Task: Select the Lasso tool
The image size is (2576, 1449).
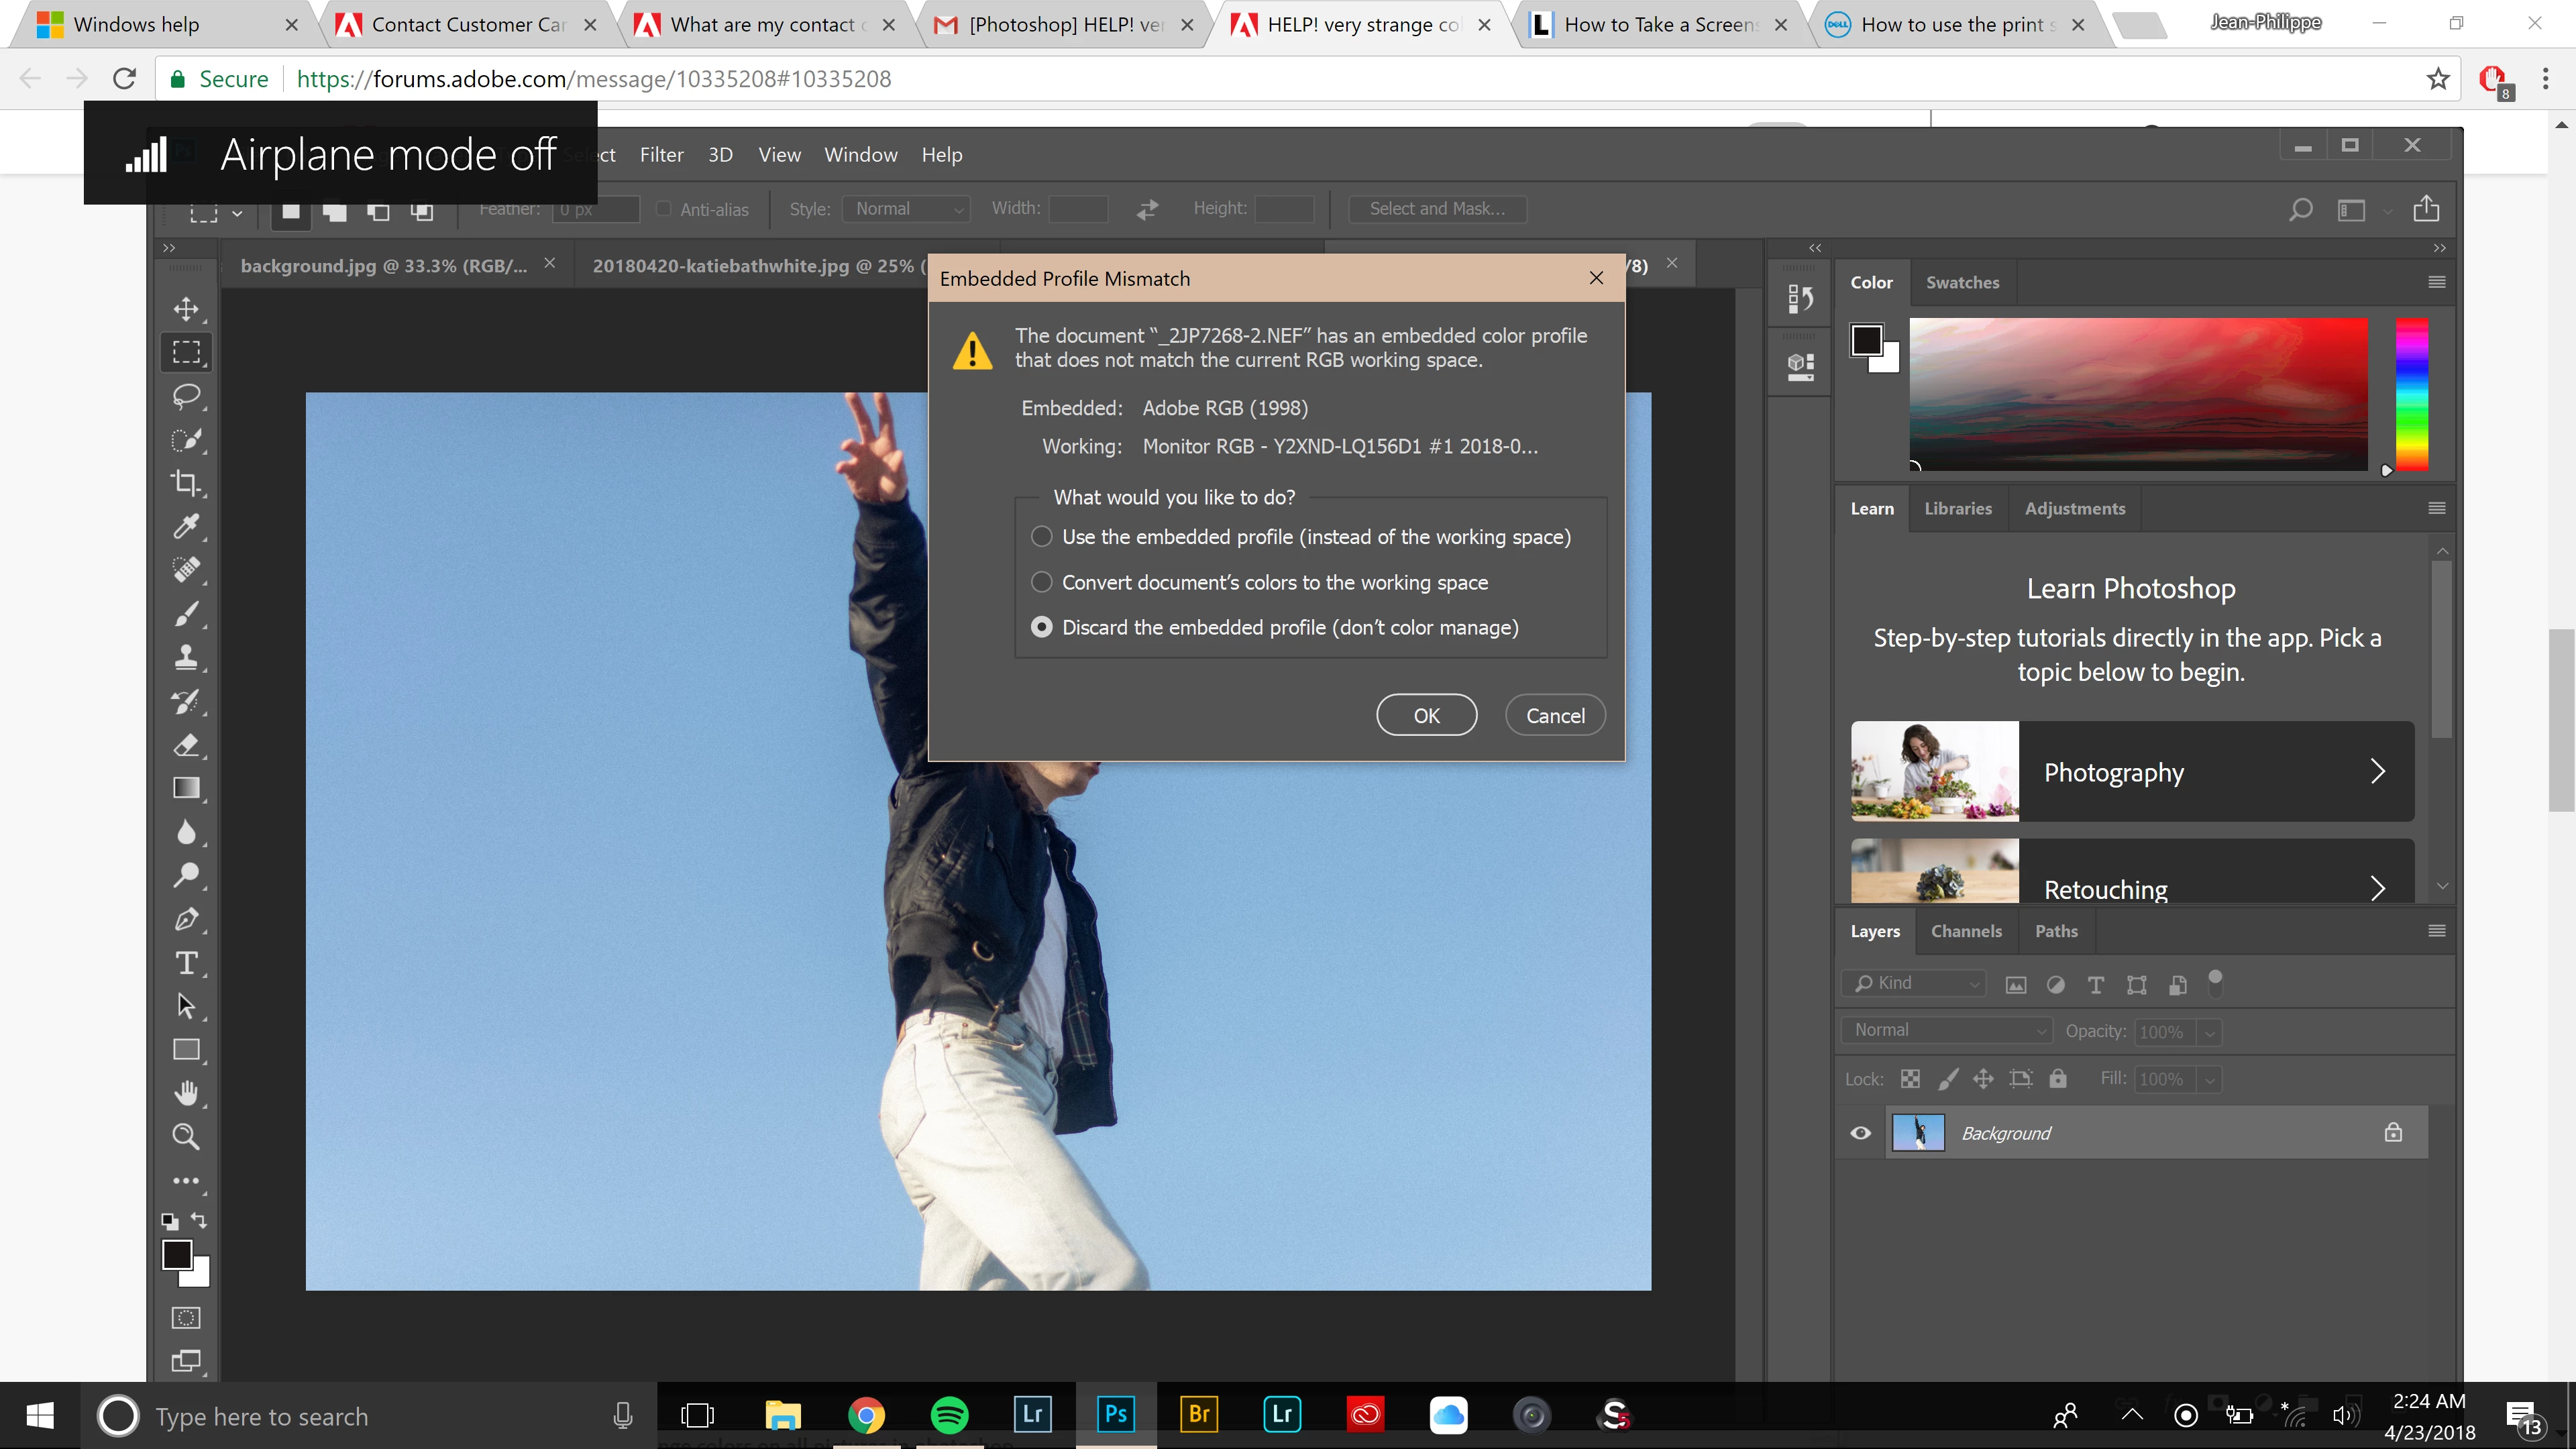Action: (x=186, y=395)
